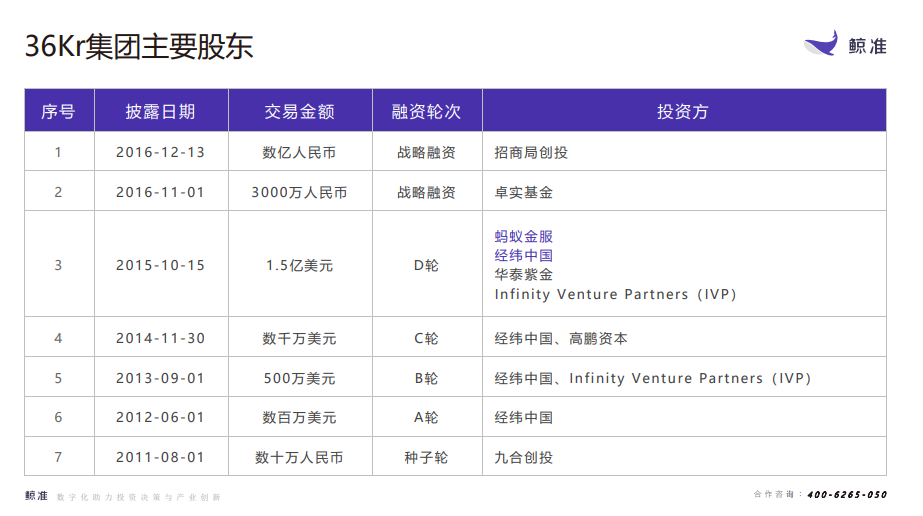Select date cell 2011-08-01
The width and height of the screenshot is (923, 516).
pyautogui.click(x=160, y=457)
